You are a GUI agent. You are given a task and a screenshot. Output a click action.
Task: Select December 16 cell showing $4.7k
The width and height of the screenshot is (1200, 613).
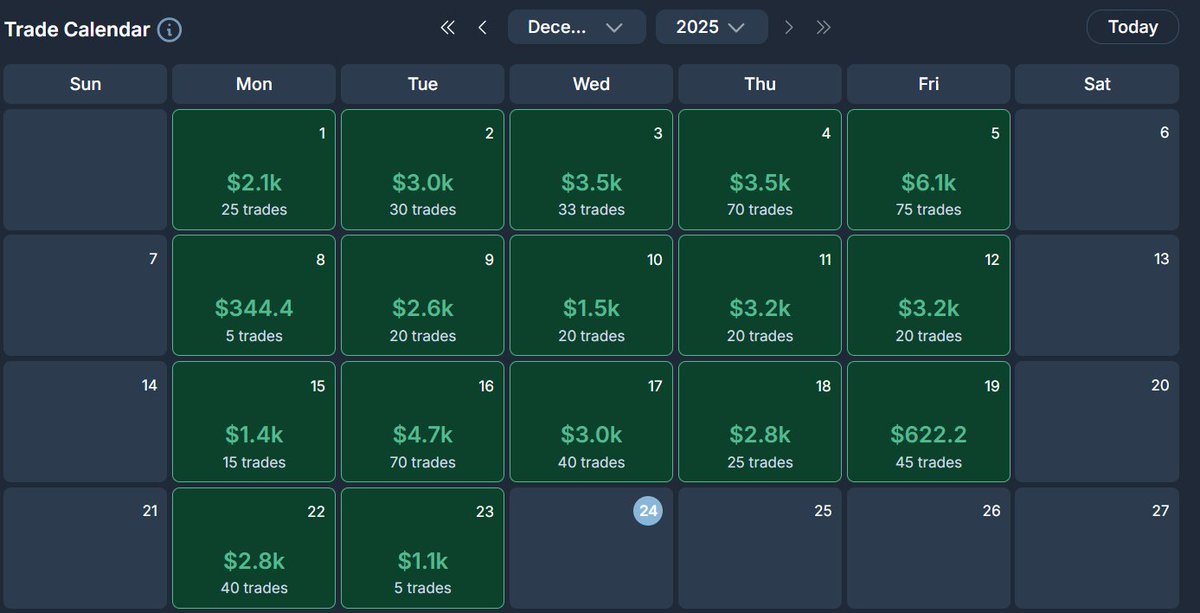coord(423,422)
